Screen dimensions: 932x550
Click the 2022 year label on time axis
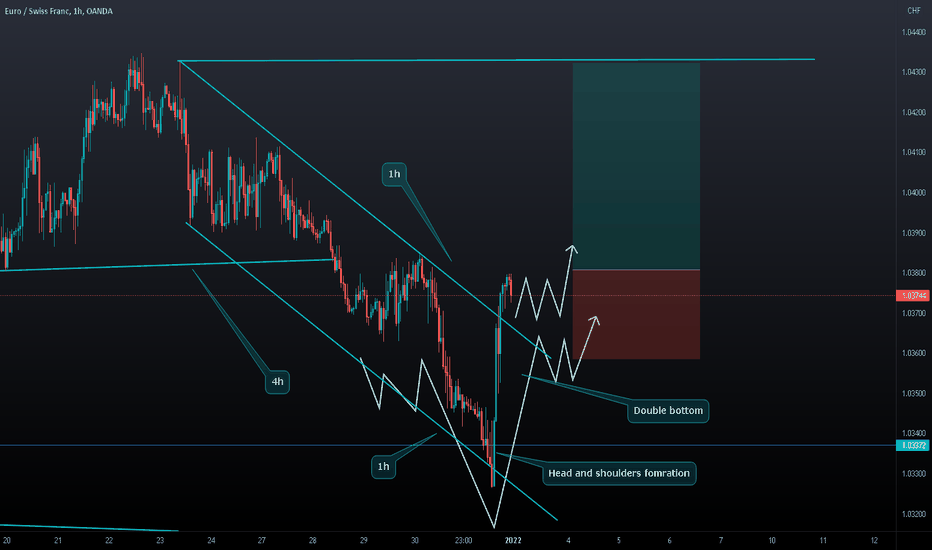coord(513,540)
